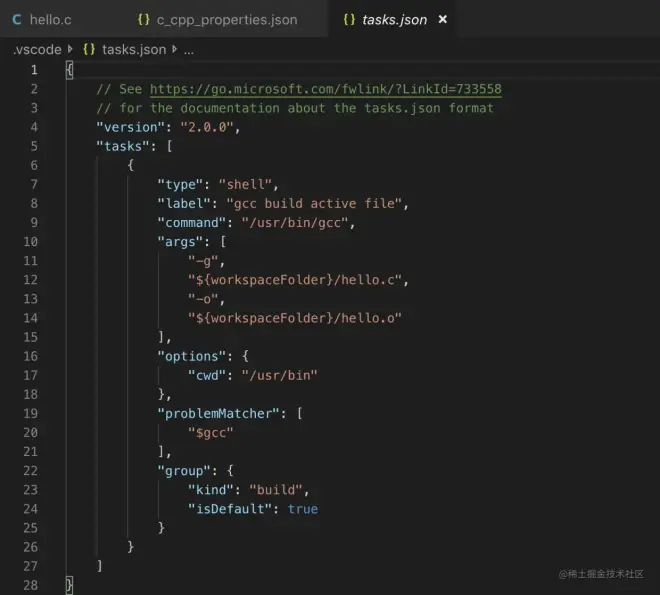Click the "kind" key text
The image size is (660, 595).
[x=210, y=490]
